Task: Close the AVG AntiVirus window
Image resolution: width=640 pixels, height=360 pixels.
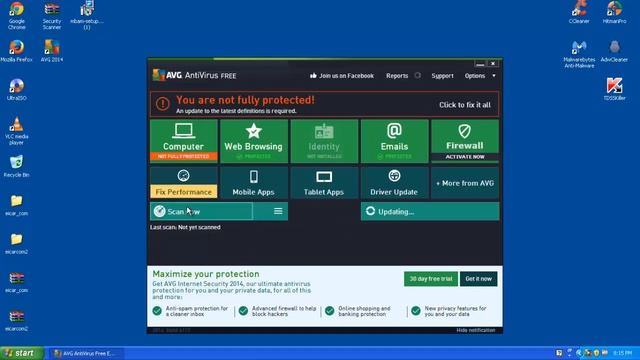Action: [493, 64]
